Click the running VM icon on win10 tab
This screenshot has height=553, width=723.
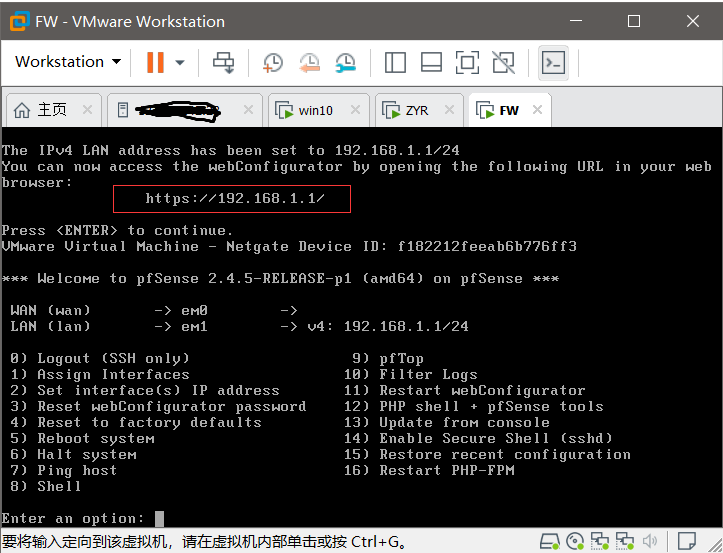[x=284, y=111]
